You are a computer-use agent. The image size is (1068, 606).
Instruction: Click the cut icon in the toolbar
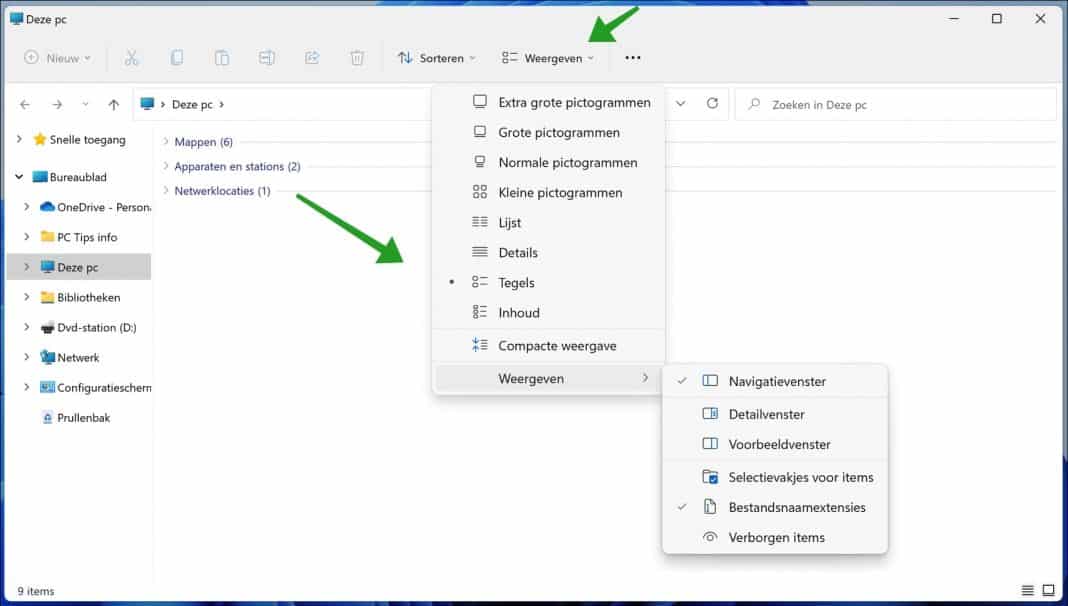point(131,58)
